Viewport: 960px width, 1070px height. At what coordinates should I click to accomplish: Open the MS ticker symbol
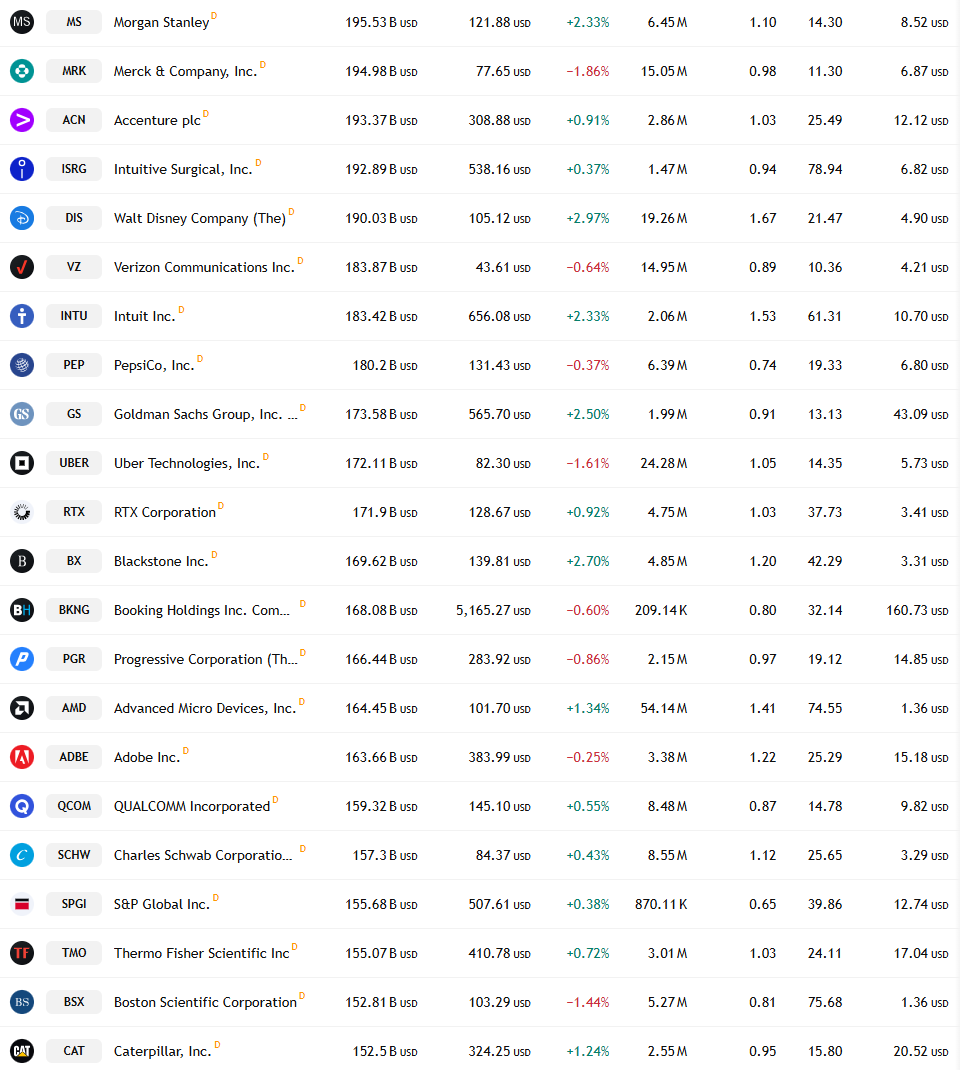coord(74,22)
